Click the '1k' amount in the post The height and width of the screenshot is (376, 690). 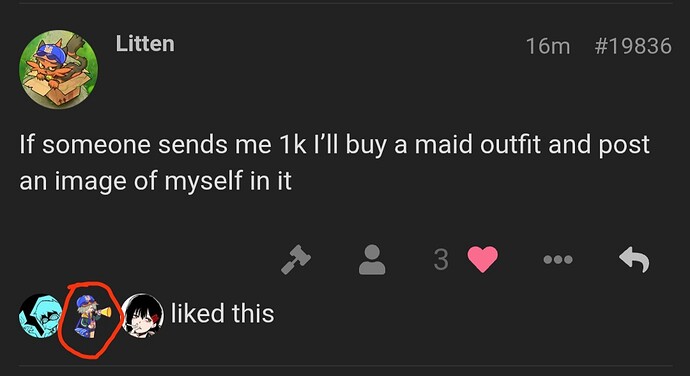[x=293, y=144]
